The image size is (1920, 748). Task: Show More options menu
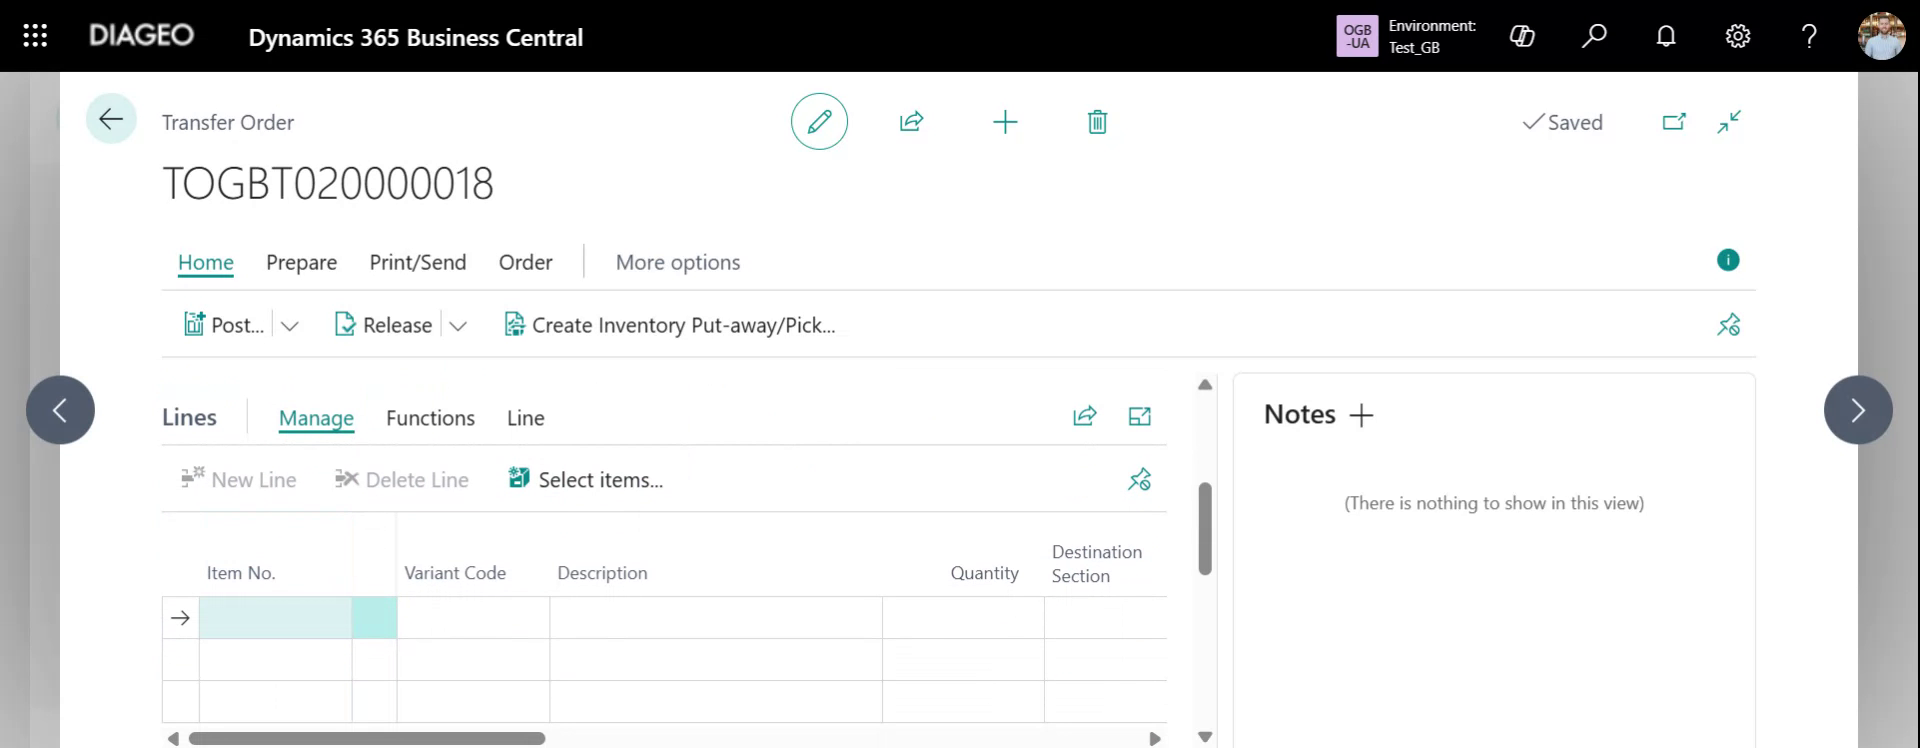click(x=678, y=262)
